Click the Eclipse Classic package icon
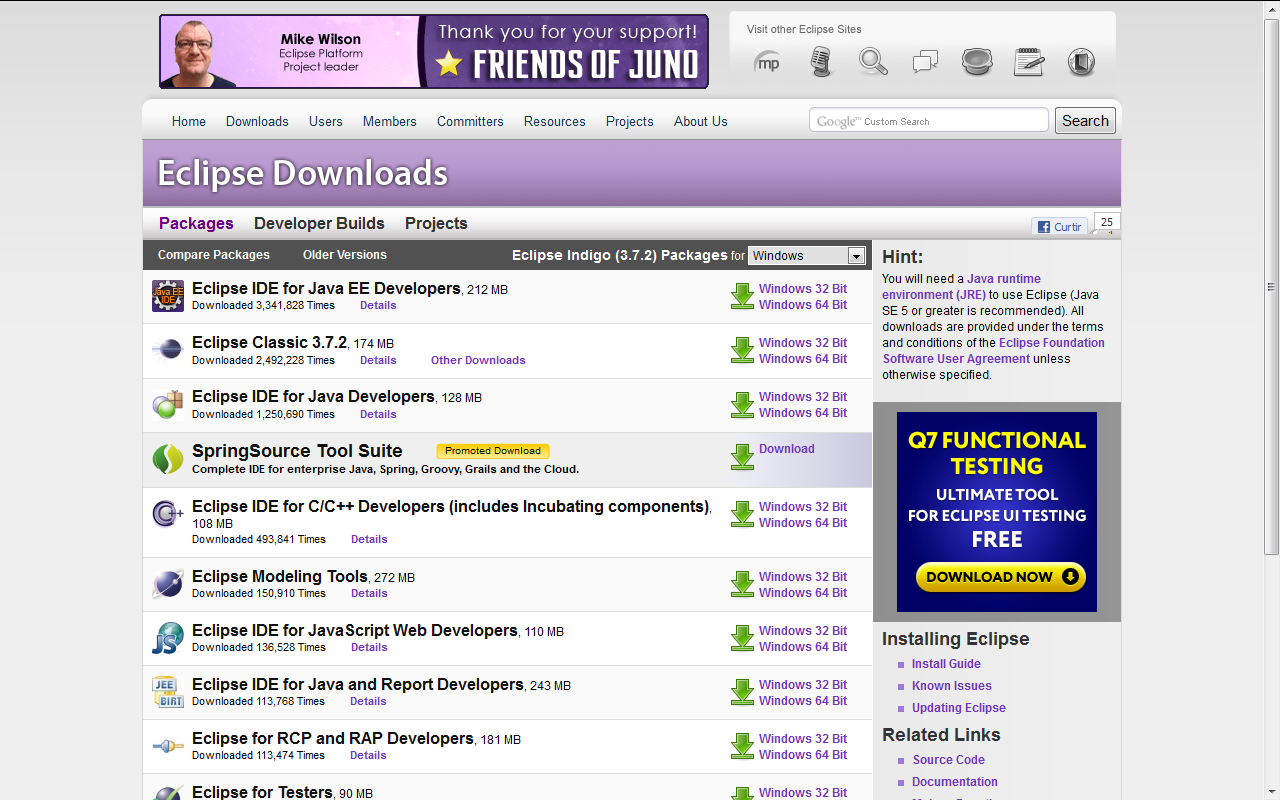The width and height of the screenshot is (1280, 800). 168,350
